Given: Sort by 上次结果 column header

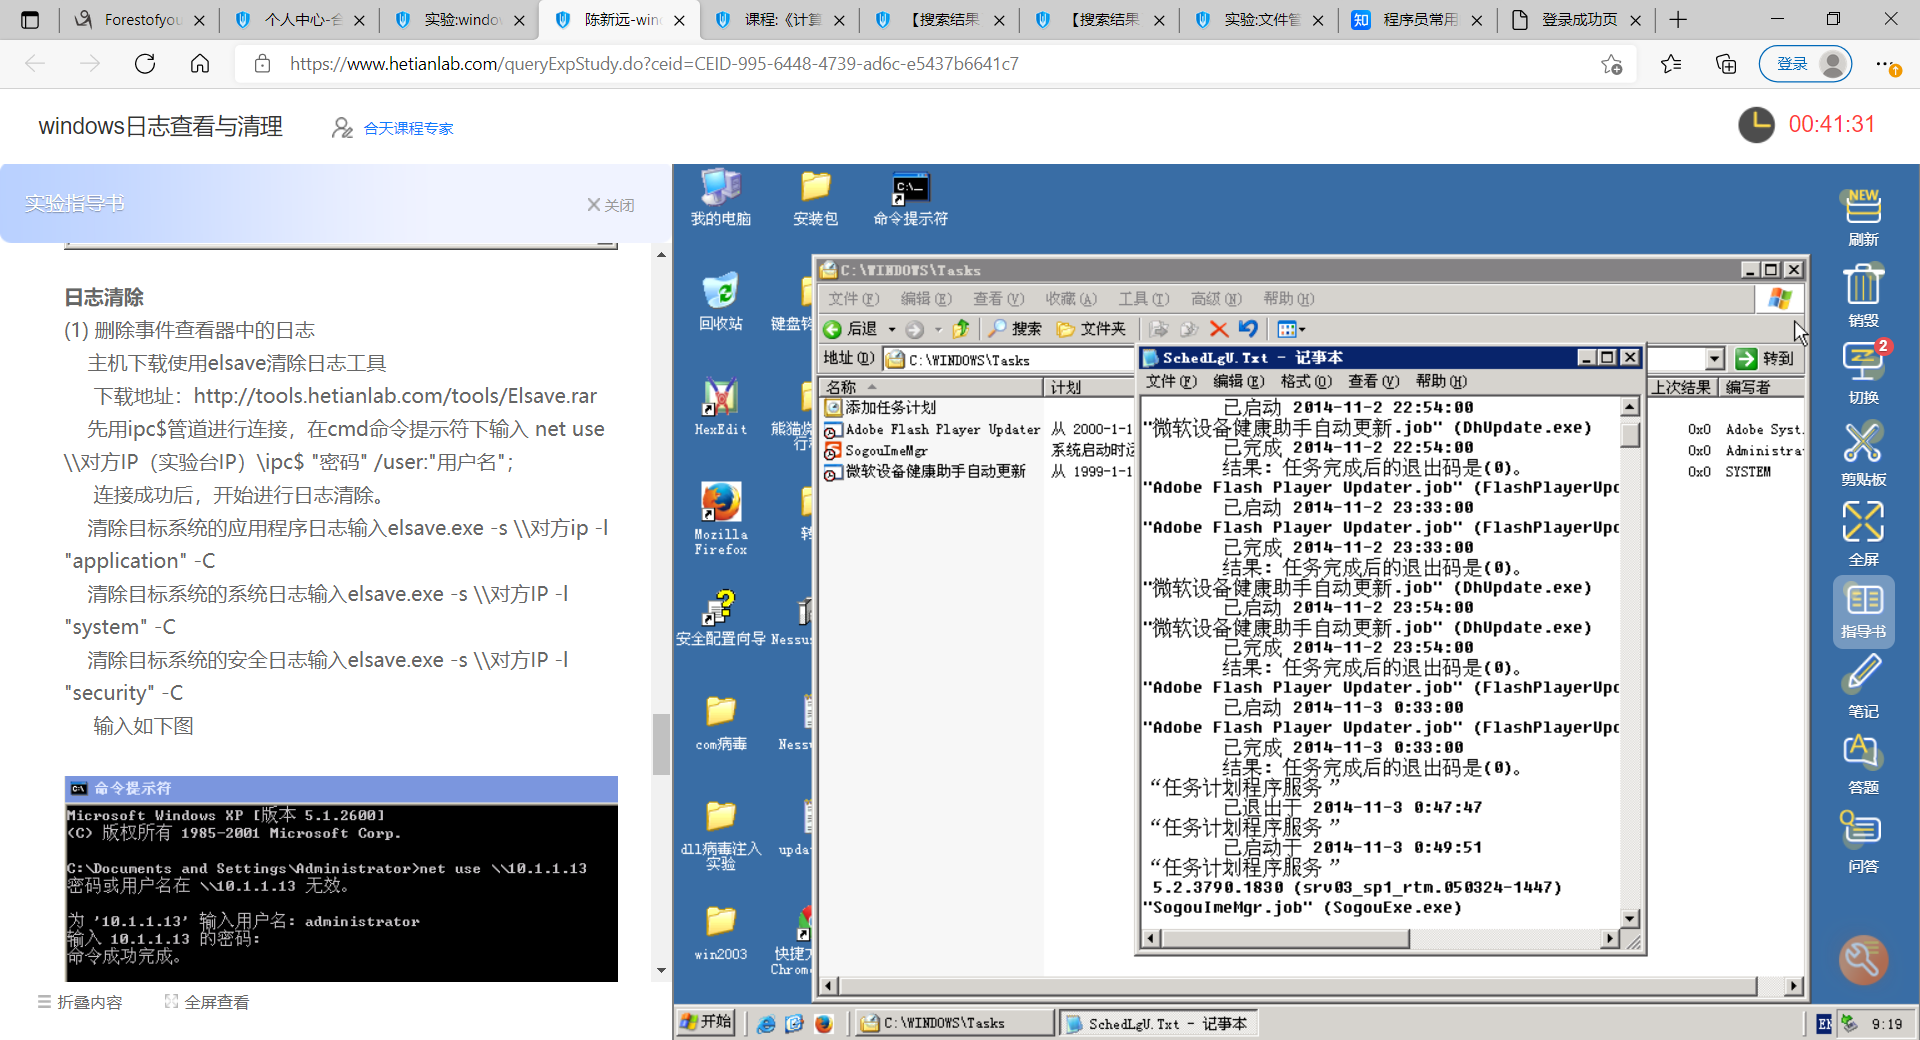Looking at the screenshot, I should coord(1682,387).
